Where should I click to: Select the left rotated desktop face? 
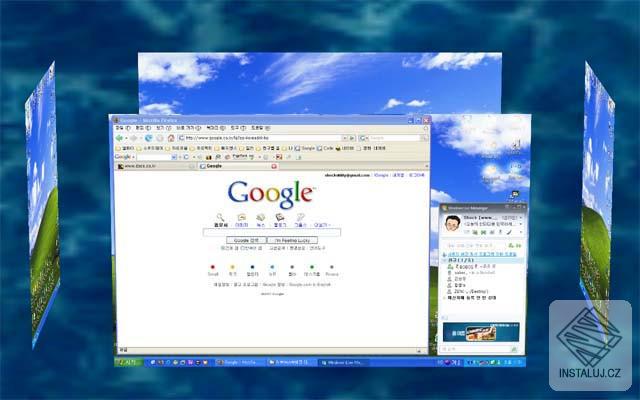(43, 206)
